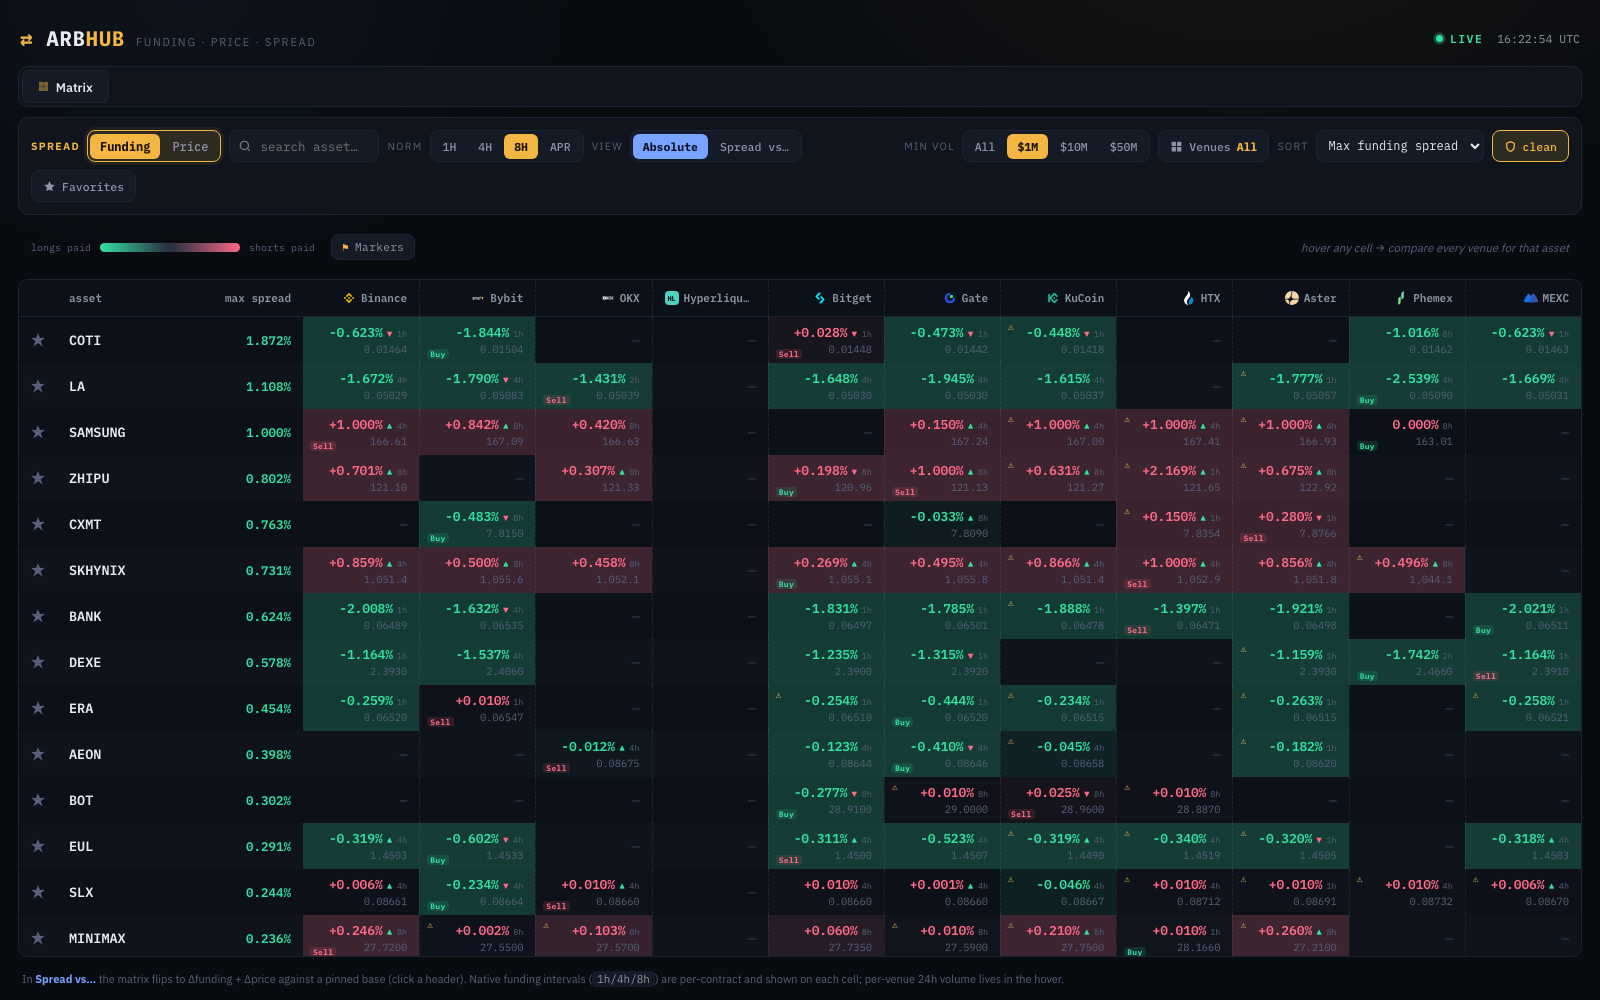Click the Bybit logo header
This screenshot has width=1600, height=1000.
tap(478, 298)
